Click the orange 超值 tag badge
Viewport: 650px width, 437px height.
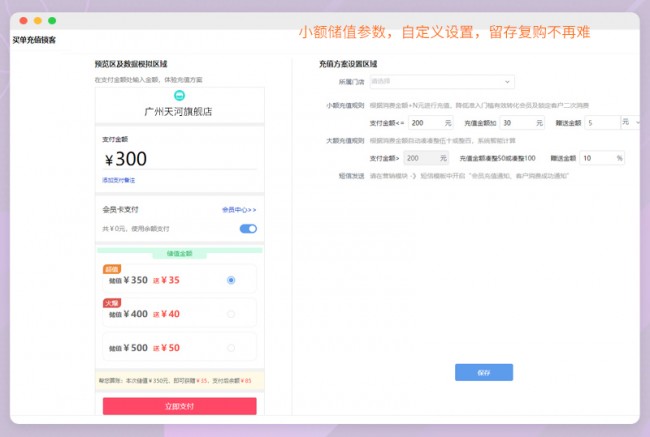pos(111,269)
